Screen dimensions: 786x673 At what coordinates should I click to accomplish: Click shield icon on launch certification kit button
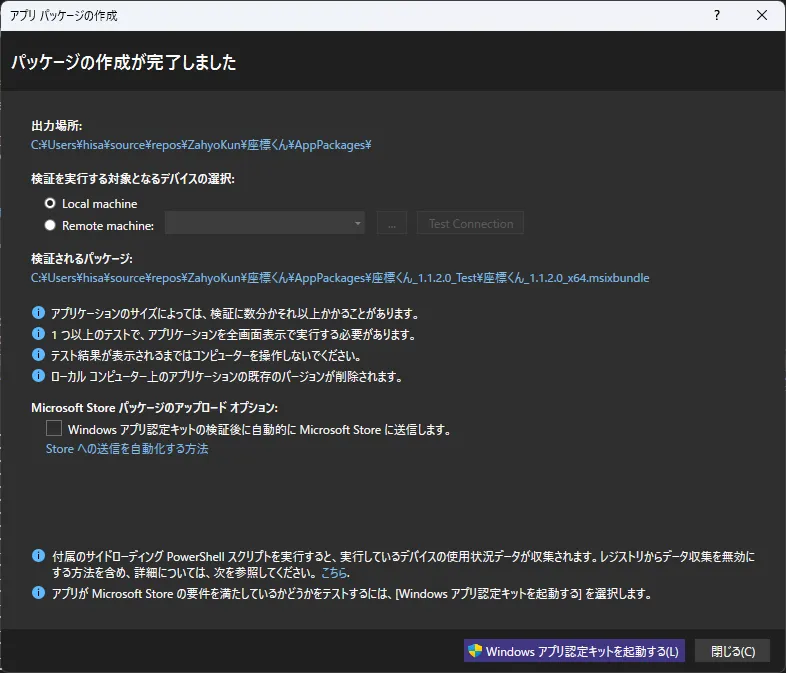click(x=475, y=651)
